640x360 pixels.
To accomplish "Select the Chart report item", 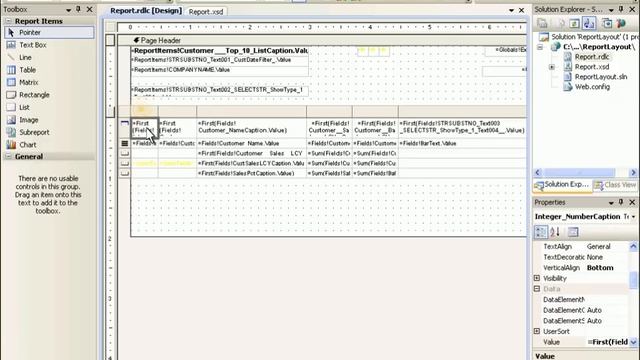I will pyautogui.click(x=49, y=145).
